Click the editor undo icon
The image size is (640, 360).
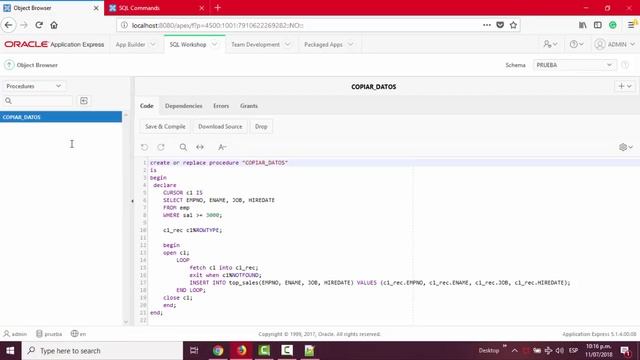click(x=144, y=147)
